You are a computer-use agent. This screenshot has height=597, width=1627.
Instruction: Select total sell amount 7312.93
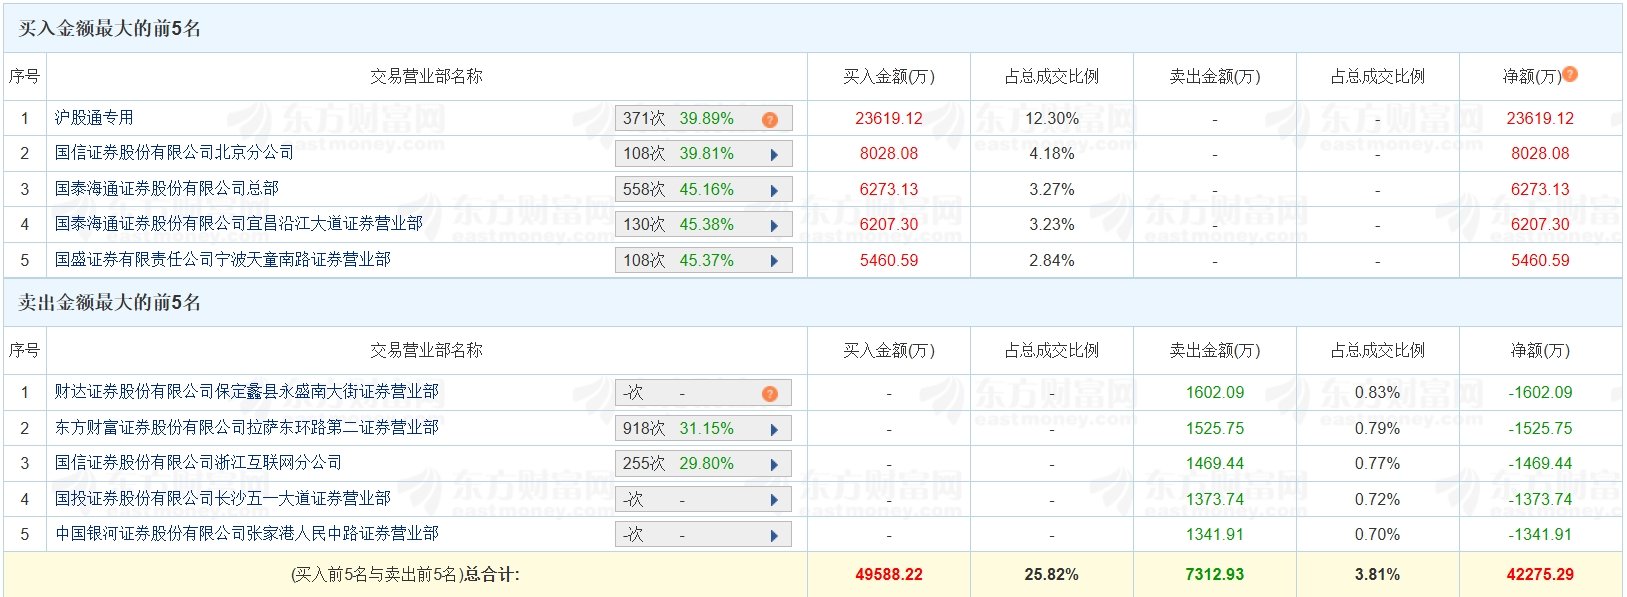coord(1215,574)
